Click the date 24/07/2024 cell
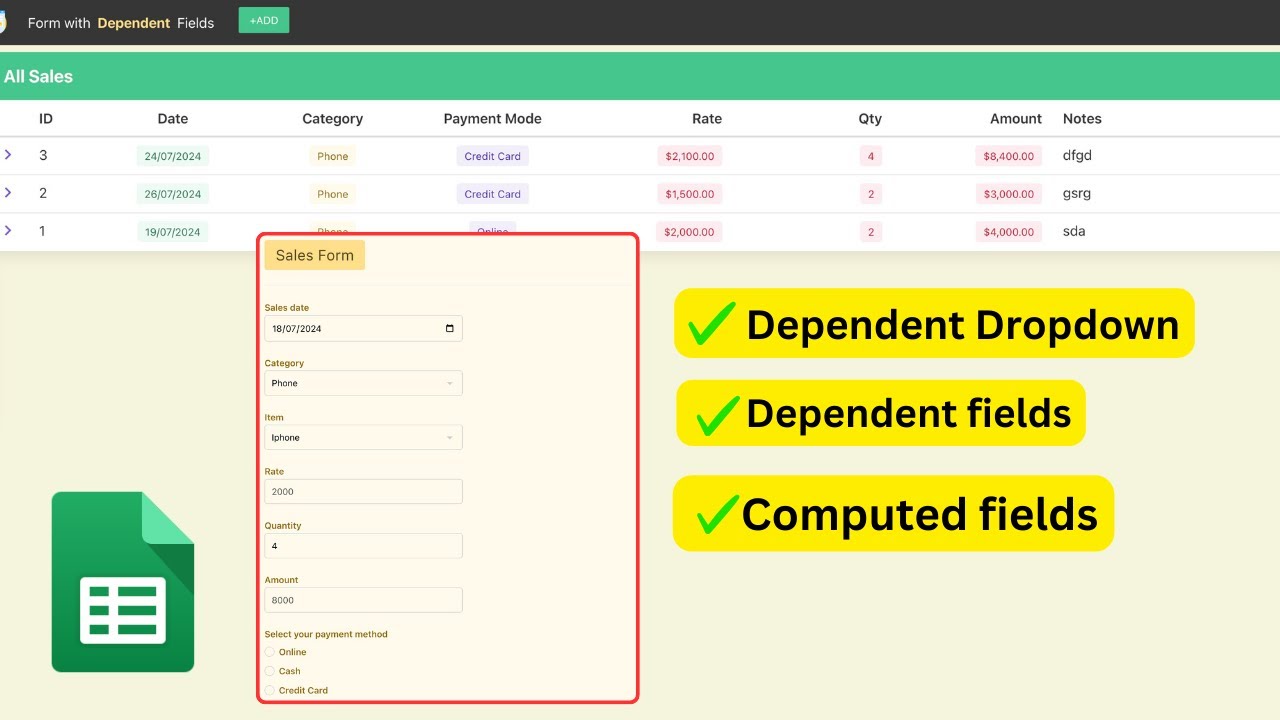 pos(173,156)
